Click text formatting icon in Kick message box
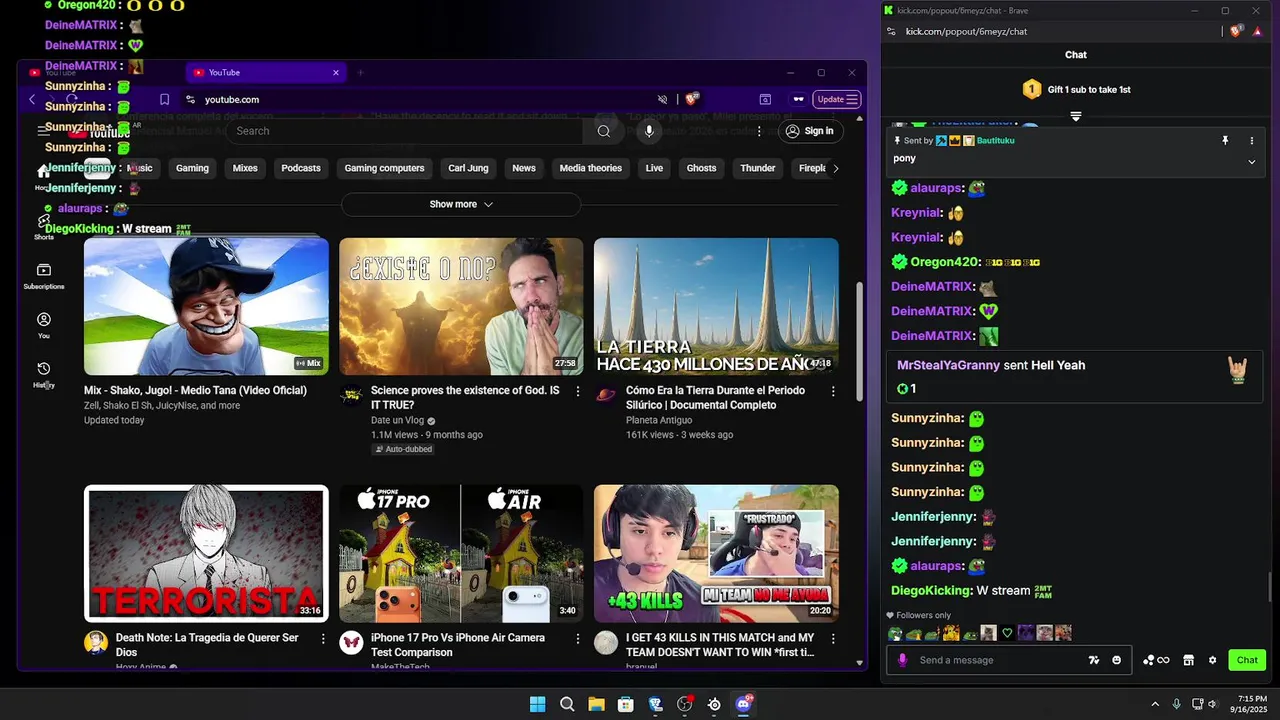The height and width of the screenshot is (720, 1280). [x=1094, y=660]
